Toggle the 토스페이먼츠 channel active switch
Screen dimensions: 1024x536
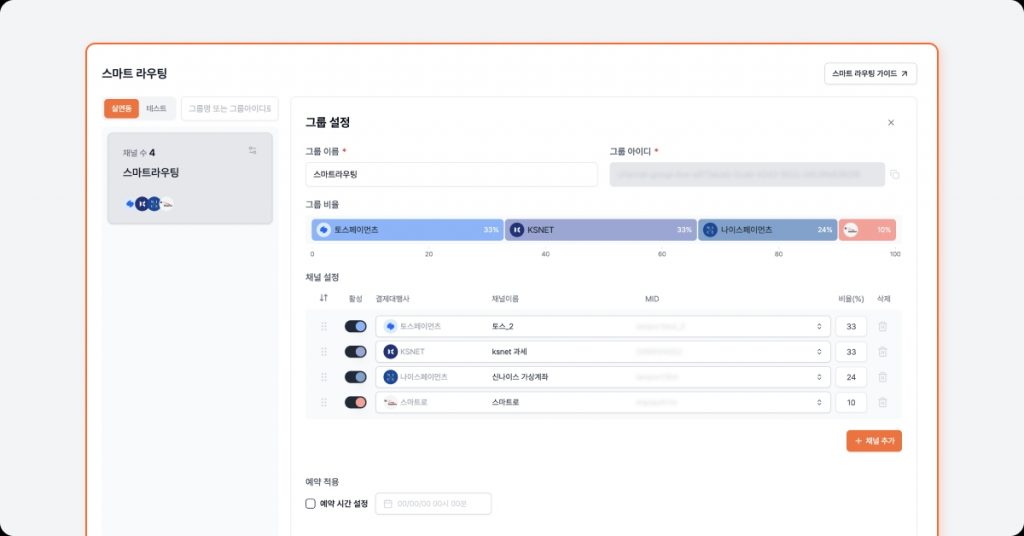coord(355,326)
